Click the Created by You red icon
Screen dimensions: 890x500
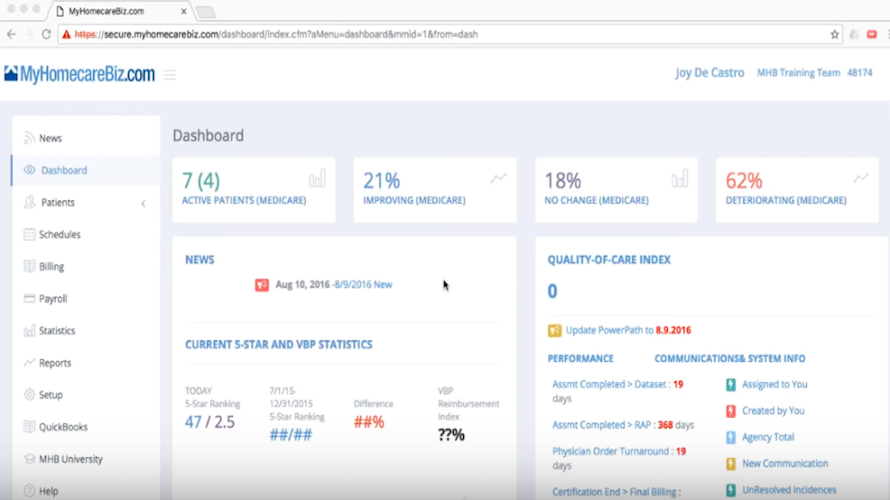731,411
